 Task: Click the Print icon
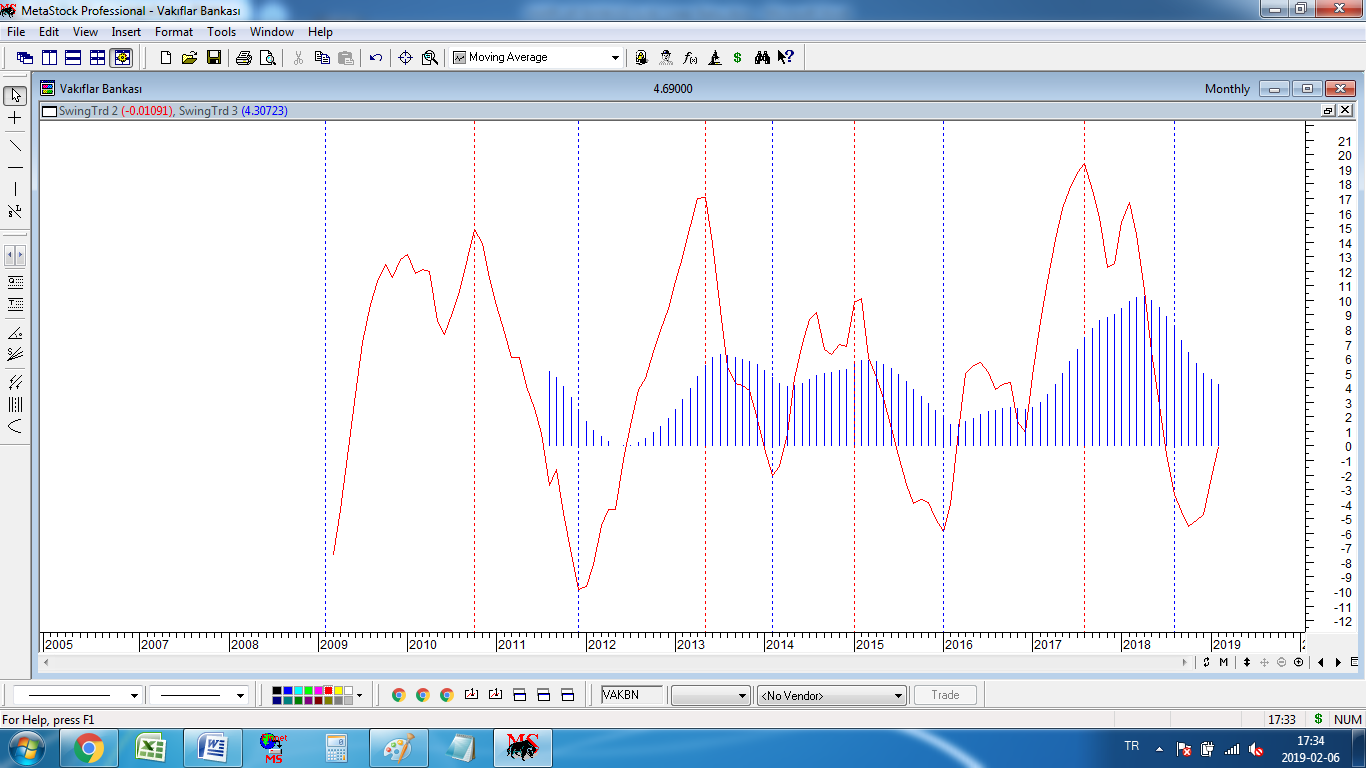point(244,58)
